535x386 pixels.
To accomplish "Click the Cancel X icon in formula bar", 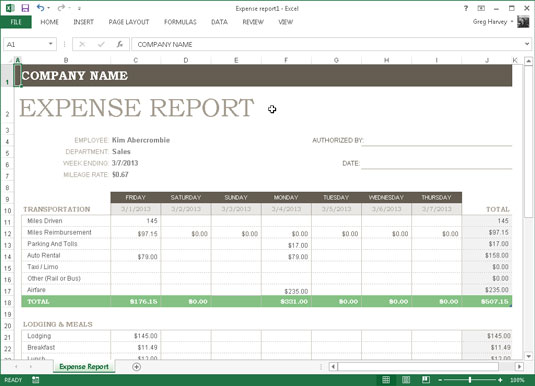I will click(82, 44).
